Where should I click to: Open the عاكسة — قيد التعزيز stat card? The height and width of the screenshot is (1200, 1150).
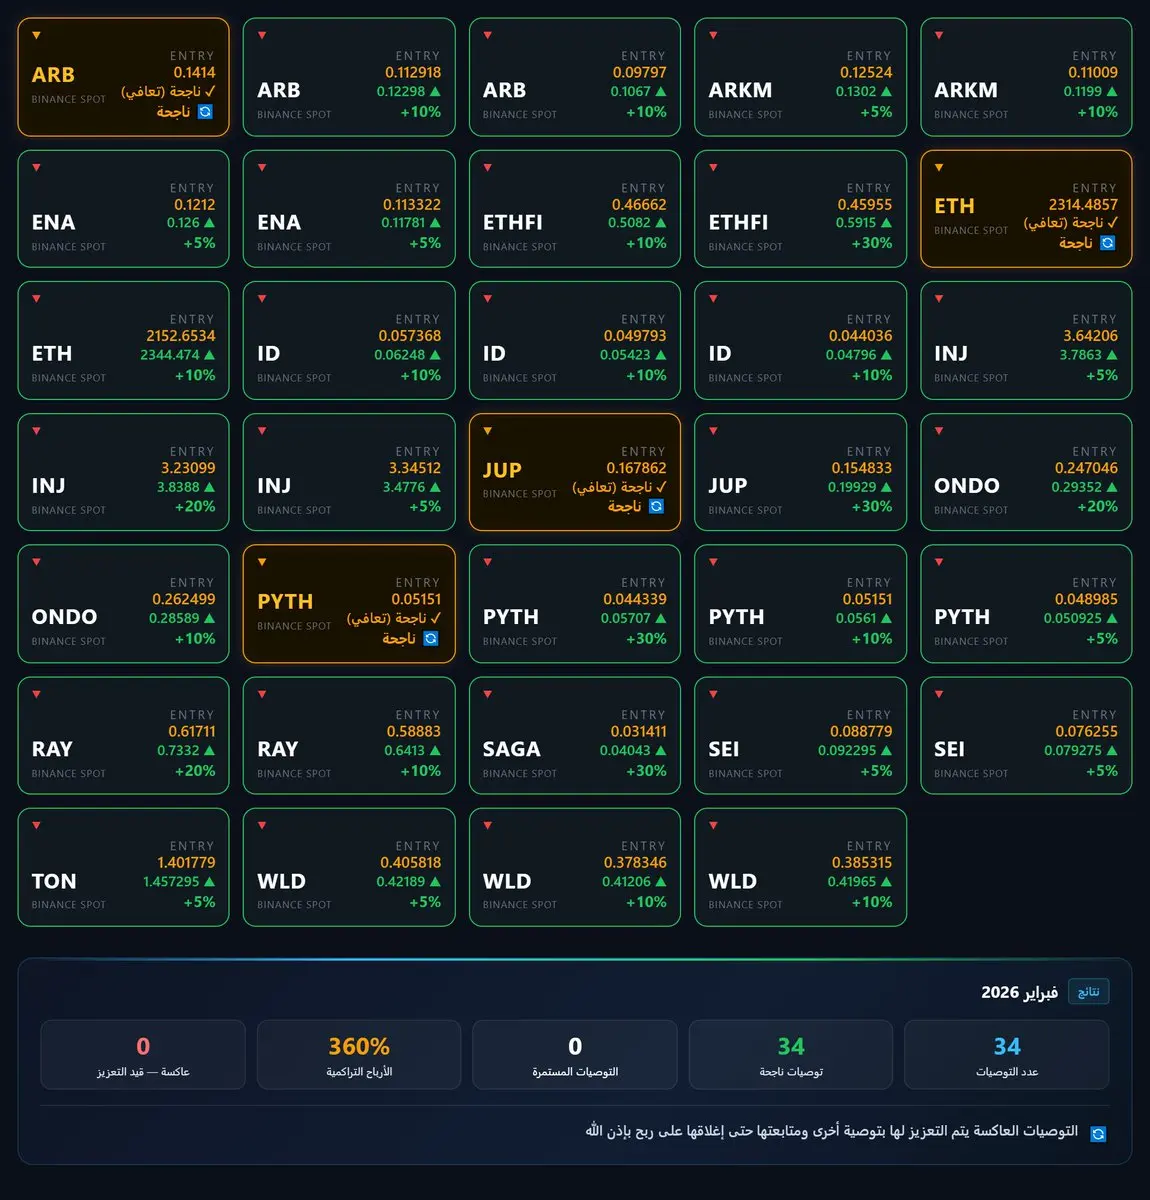click(x=143, y=1054)
